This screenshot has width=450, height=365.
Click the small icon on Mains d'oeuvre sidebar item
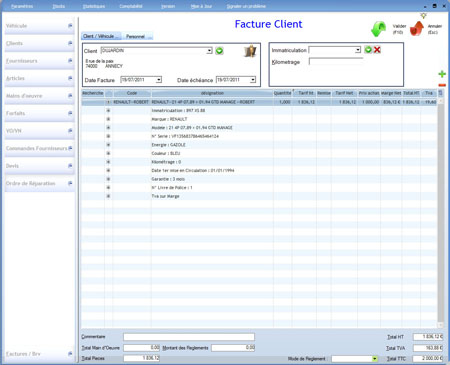70,96
